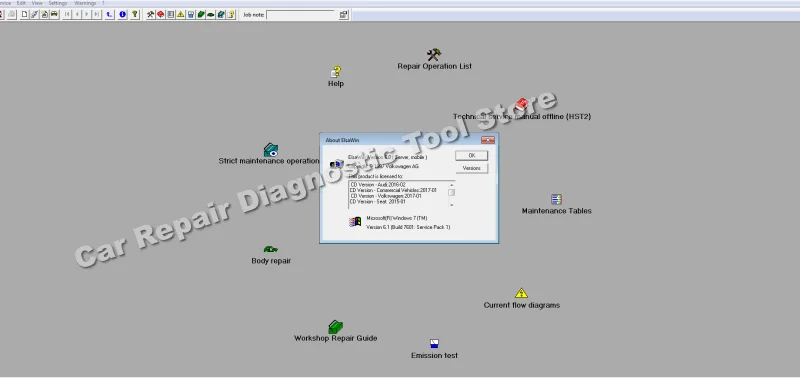Click the new document toolbar icon

(24, 14)
